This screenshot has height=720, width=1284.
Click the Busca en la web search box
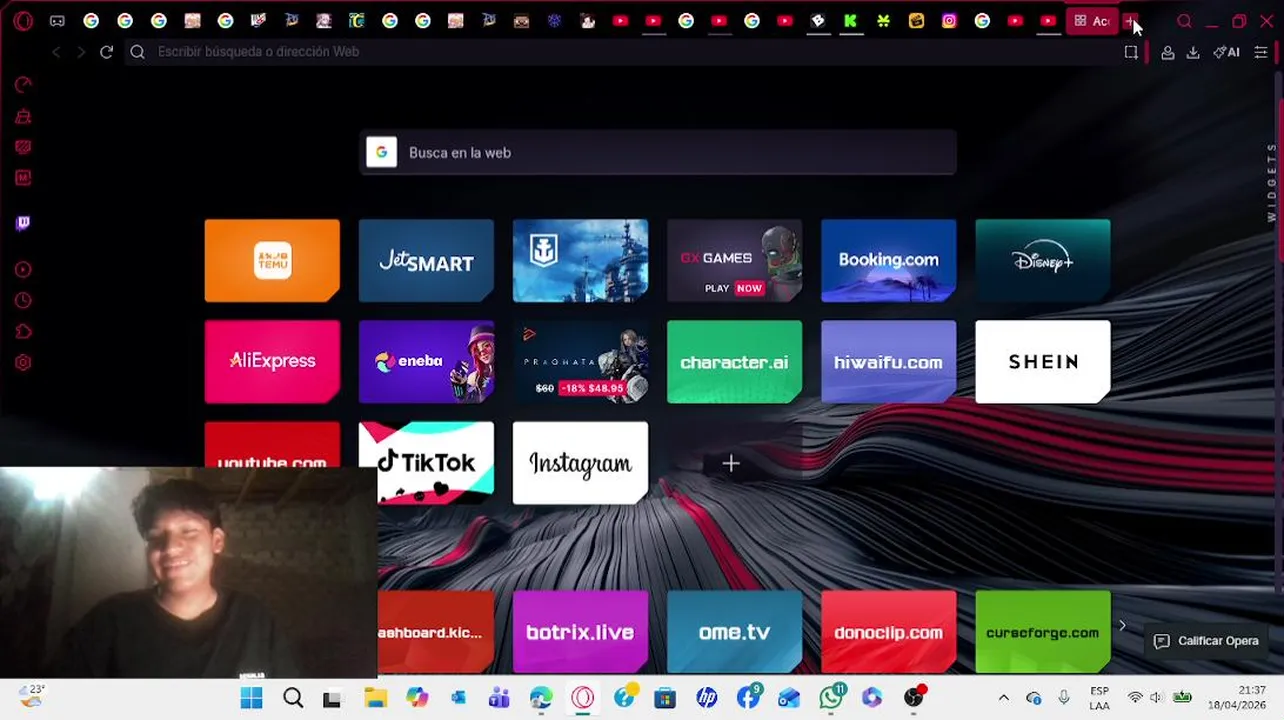[658, 152]
